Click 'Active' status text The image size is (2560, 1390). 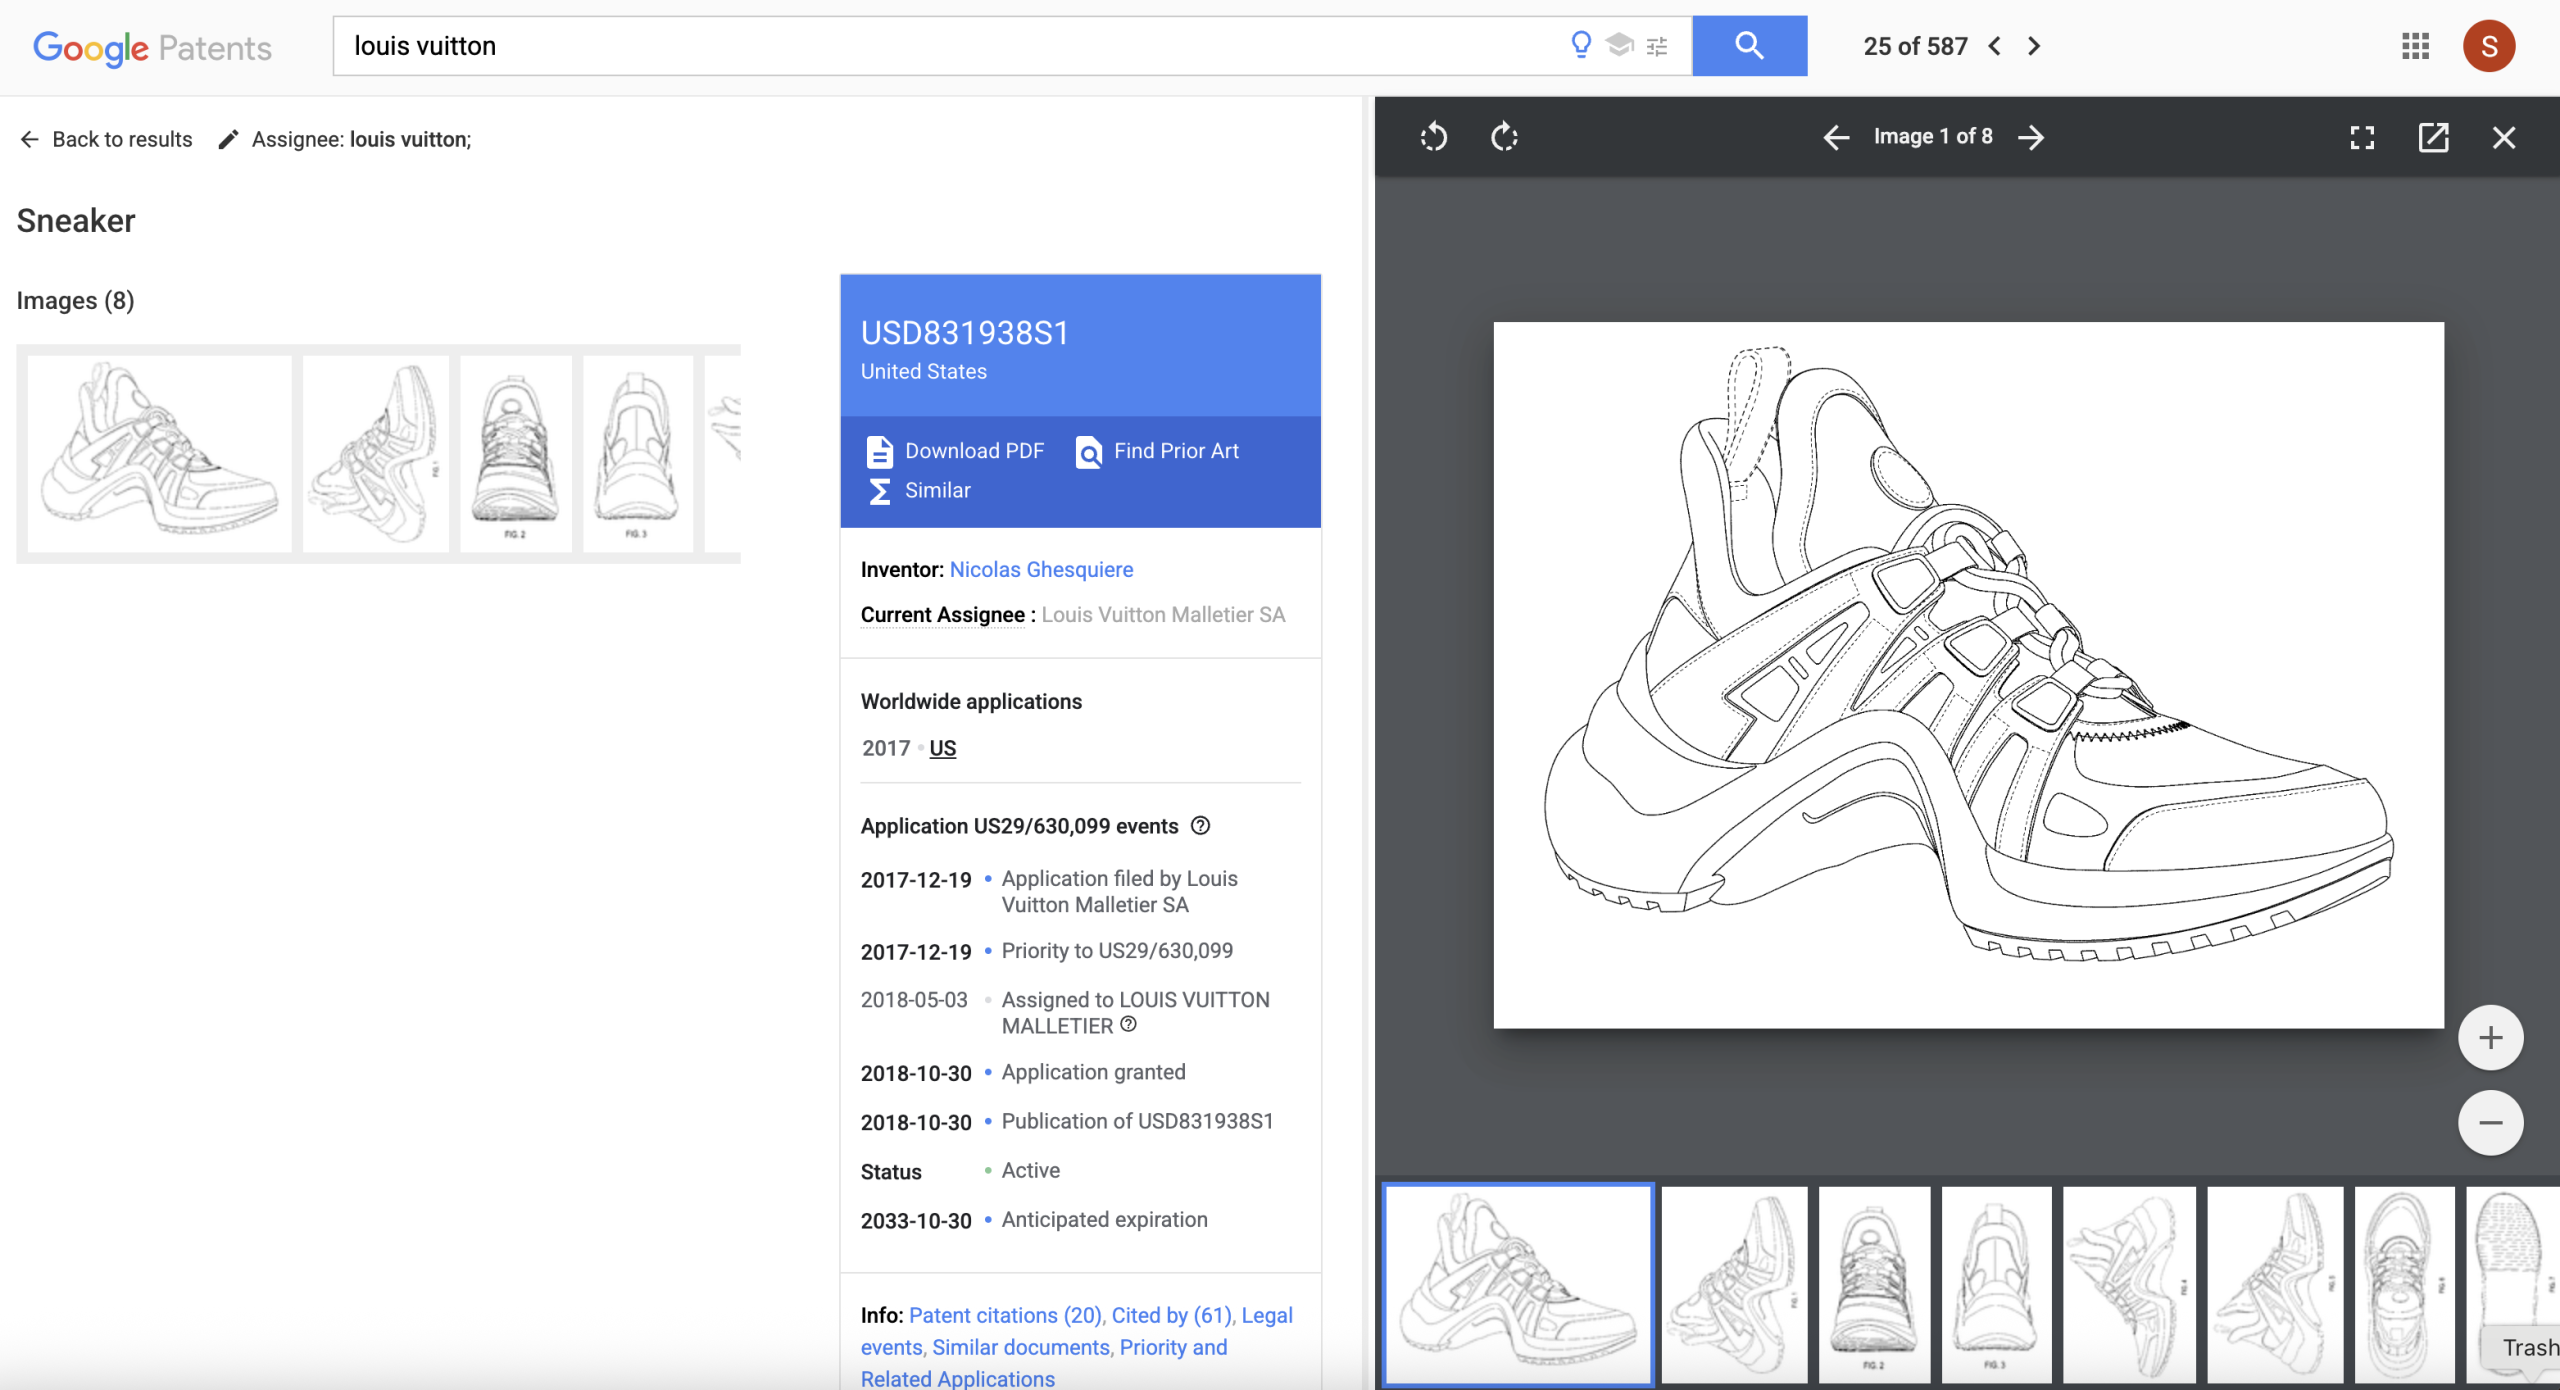pos(1030,1170)
